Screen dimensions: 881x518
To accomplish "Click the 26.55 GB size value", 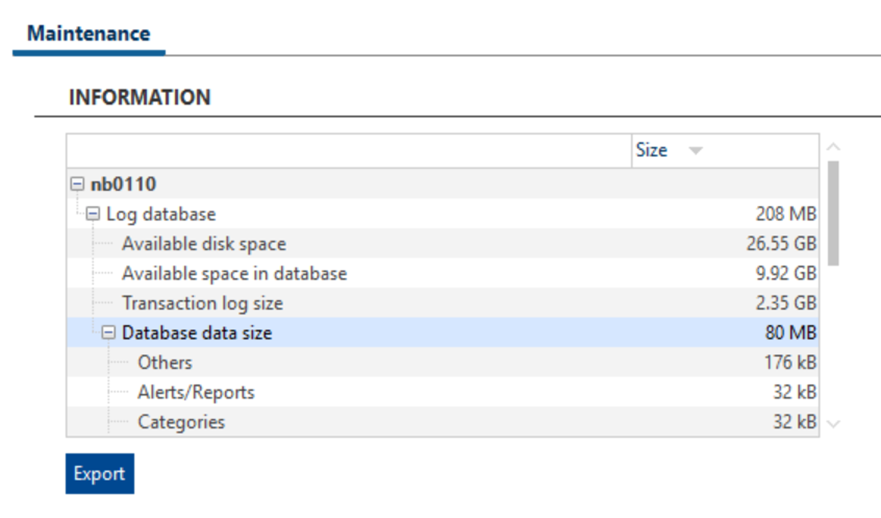I will pos(781,243).
